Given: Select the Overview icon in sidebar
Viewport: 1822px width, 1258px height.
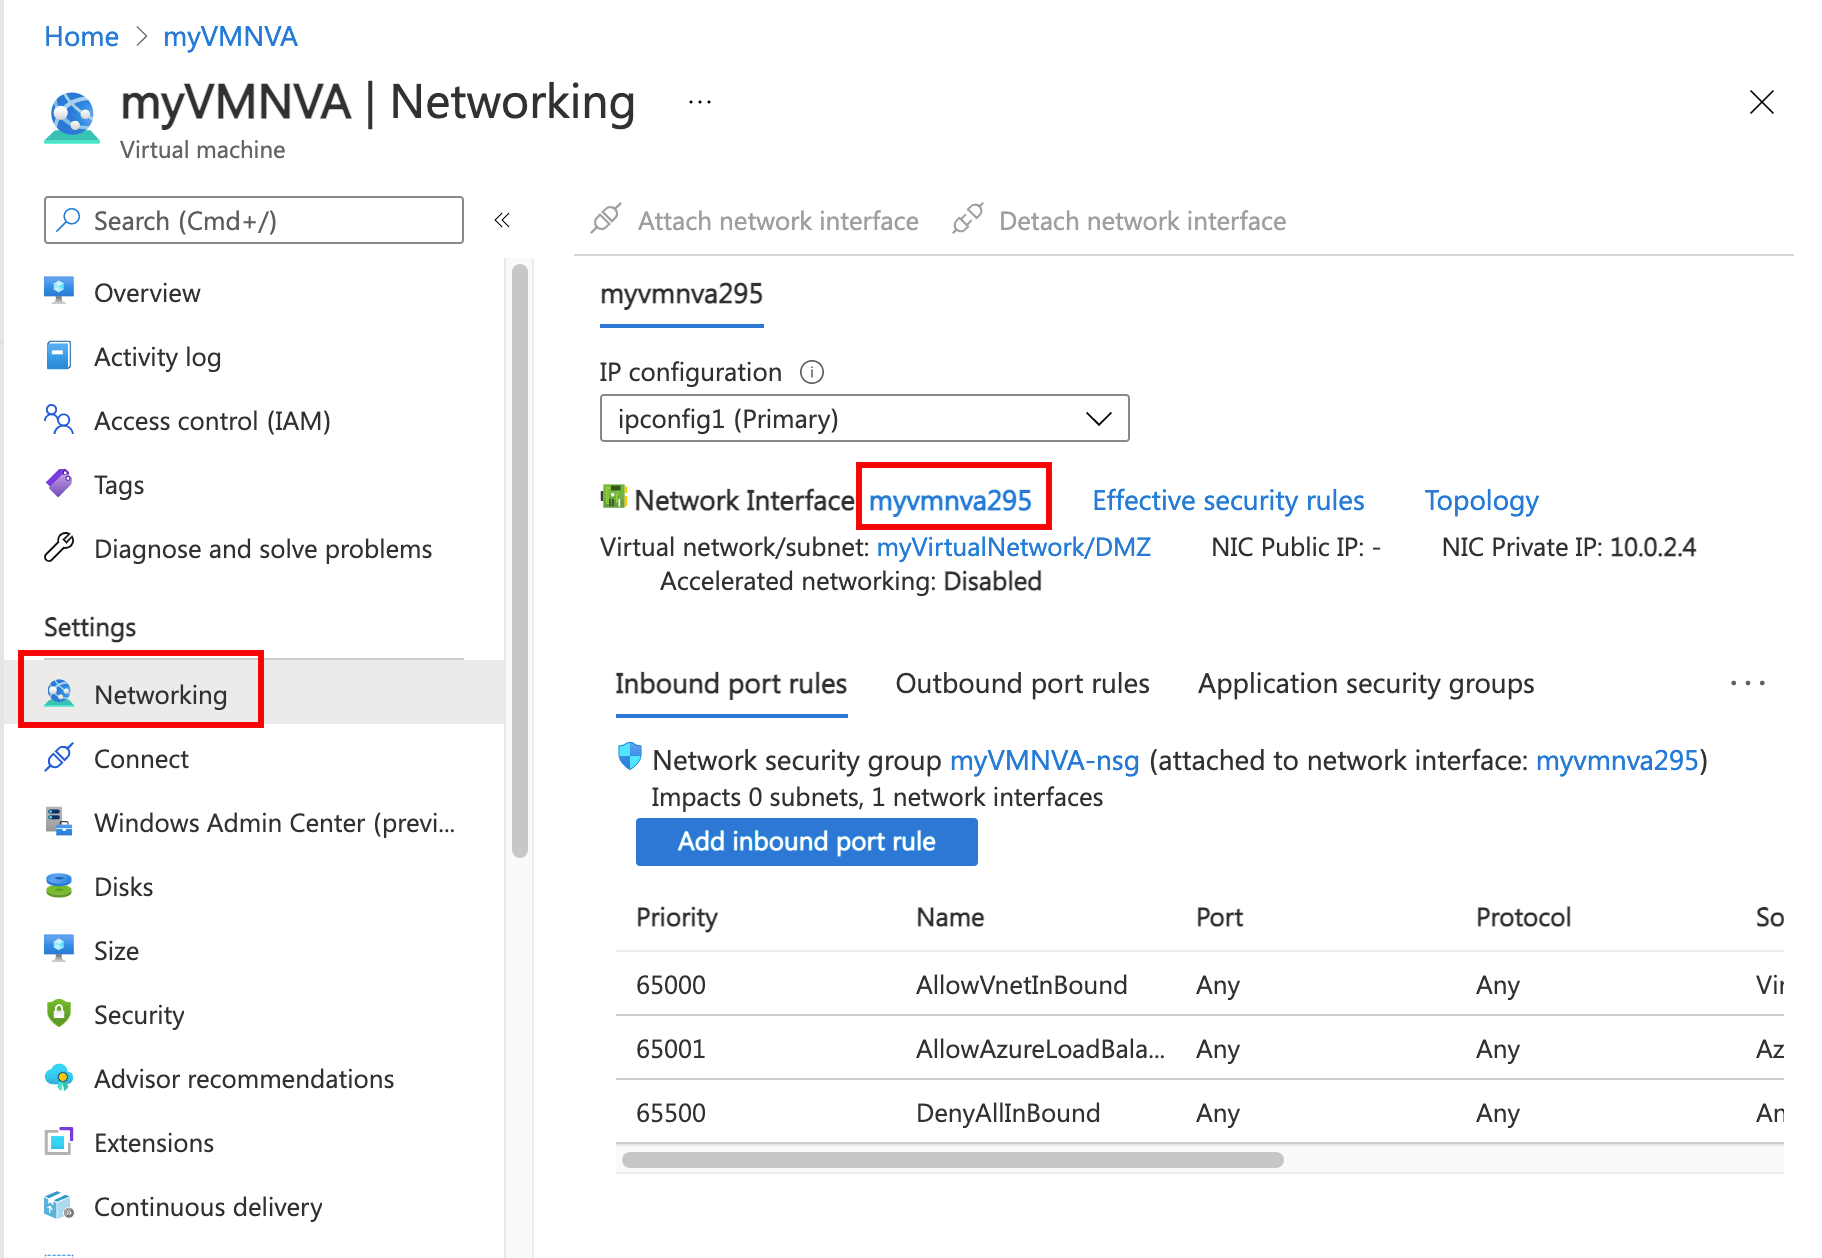Looking at the screenshot, I should [59, 292].
